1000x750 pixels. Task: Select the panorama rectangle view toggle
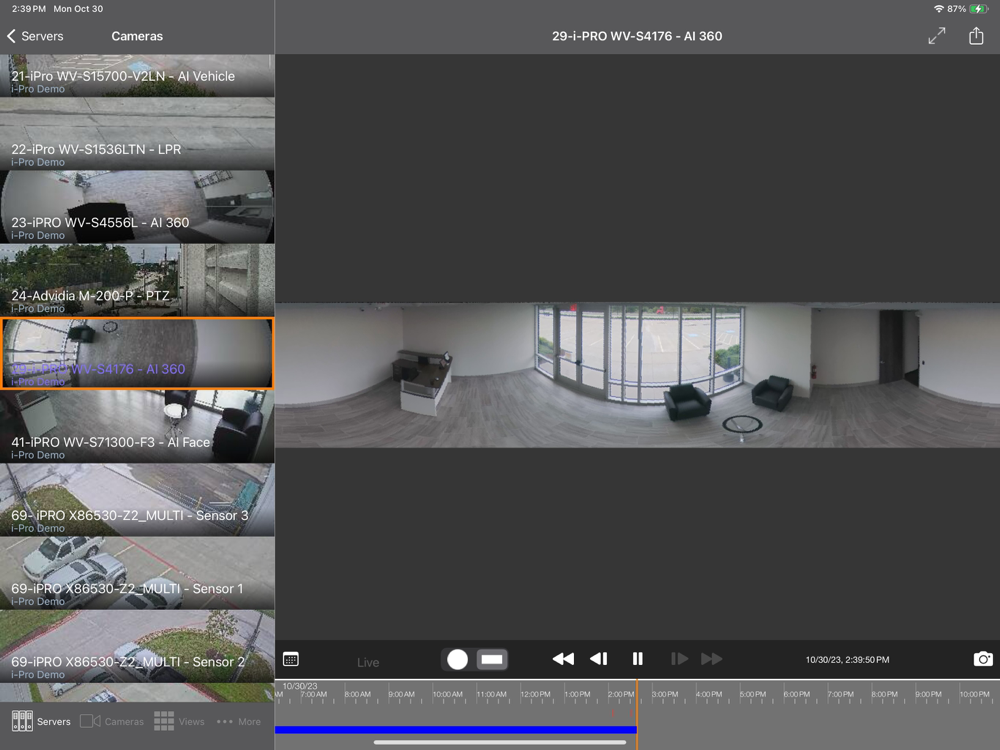pos(492,659)
